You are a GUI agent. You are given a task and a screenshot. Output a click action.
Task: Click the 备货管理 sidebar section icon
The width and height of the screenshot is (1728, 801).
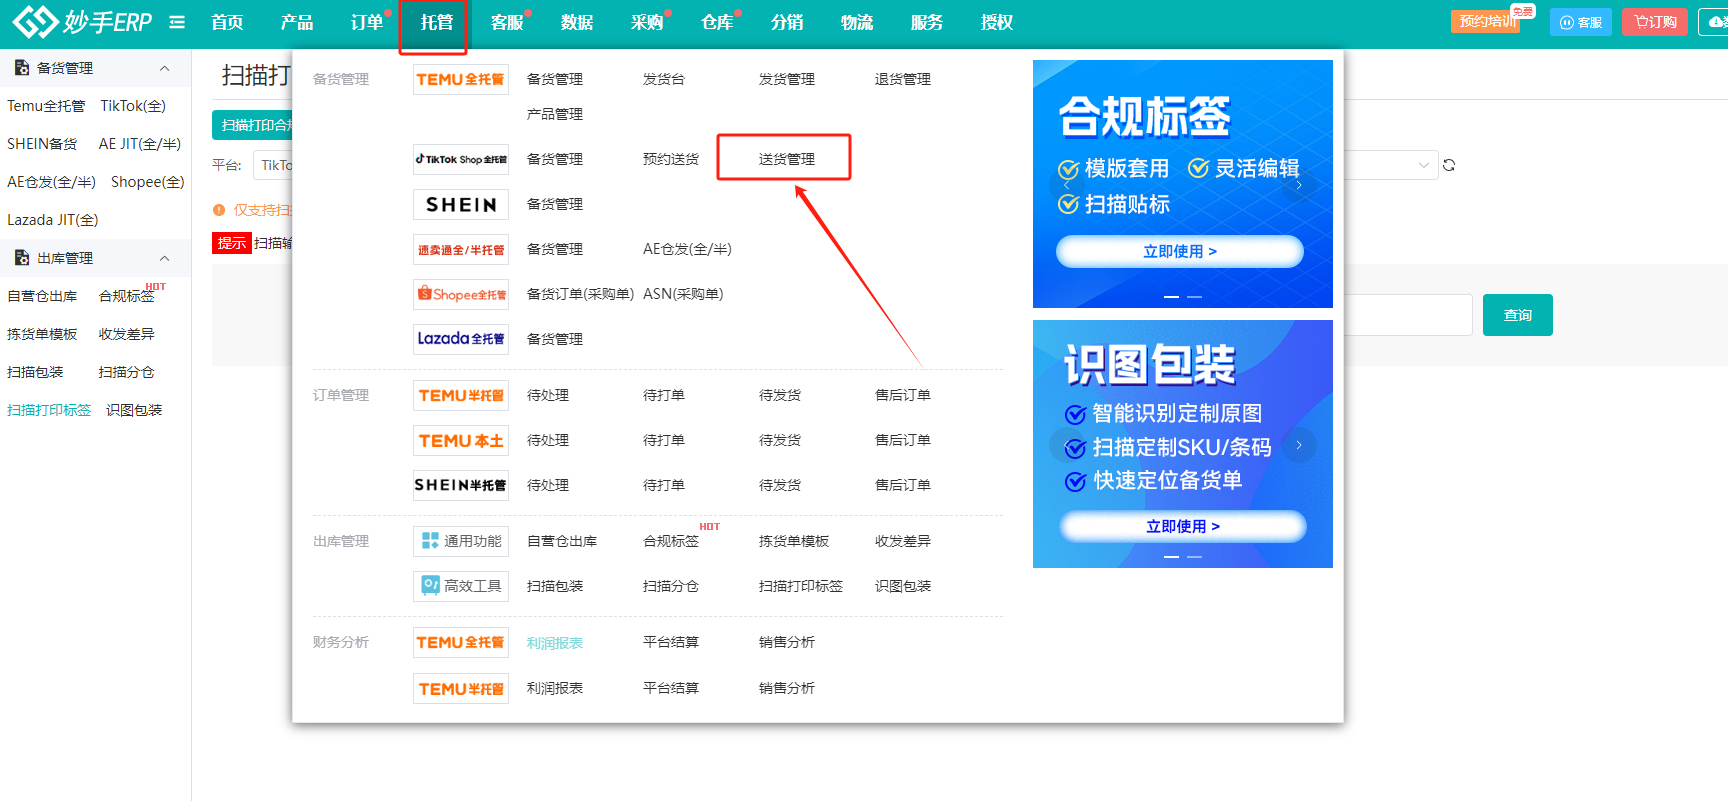[22, 68]
